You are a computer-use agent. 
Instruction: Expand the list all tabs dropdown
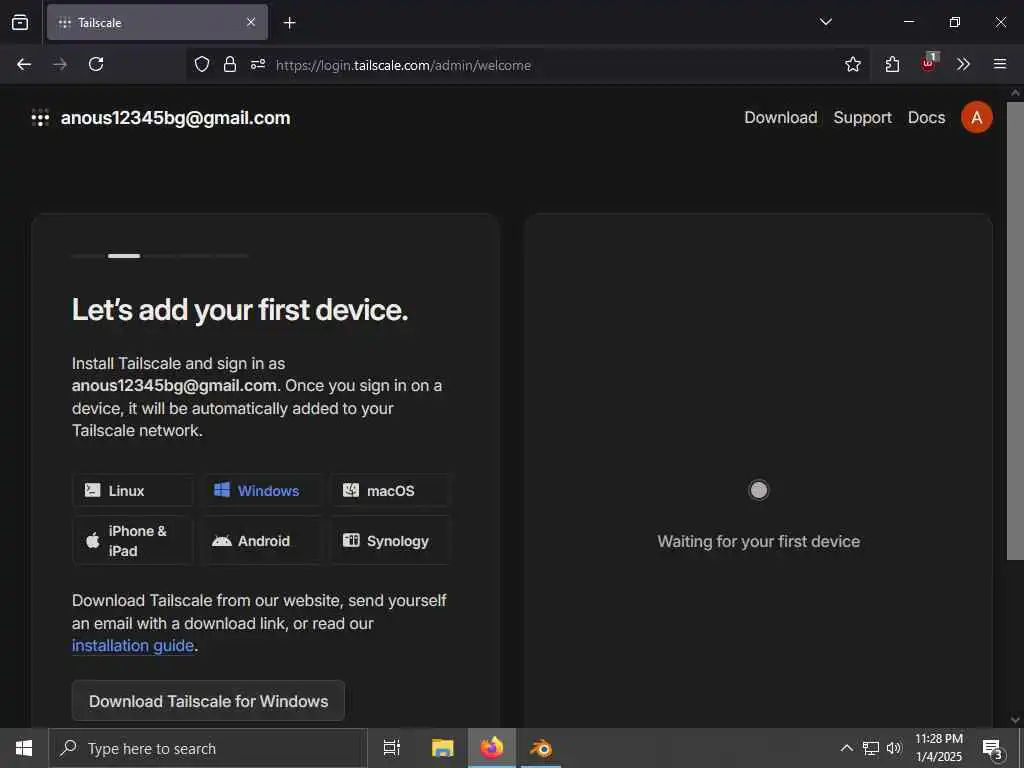click(x=825, y=22)
